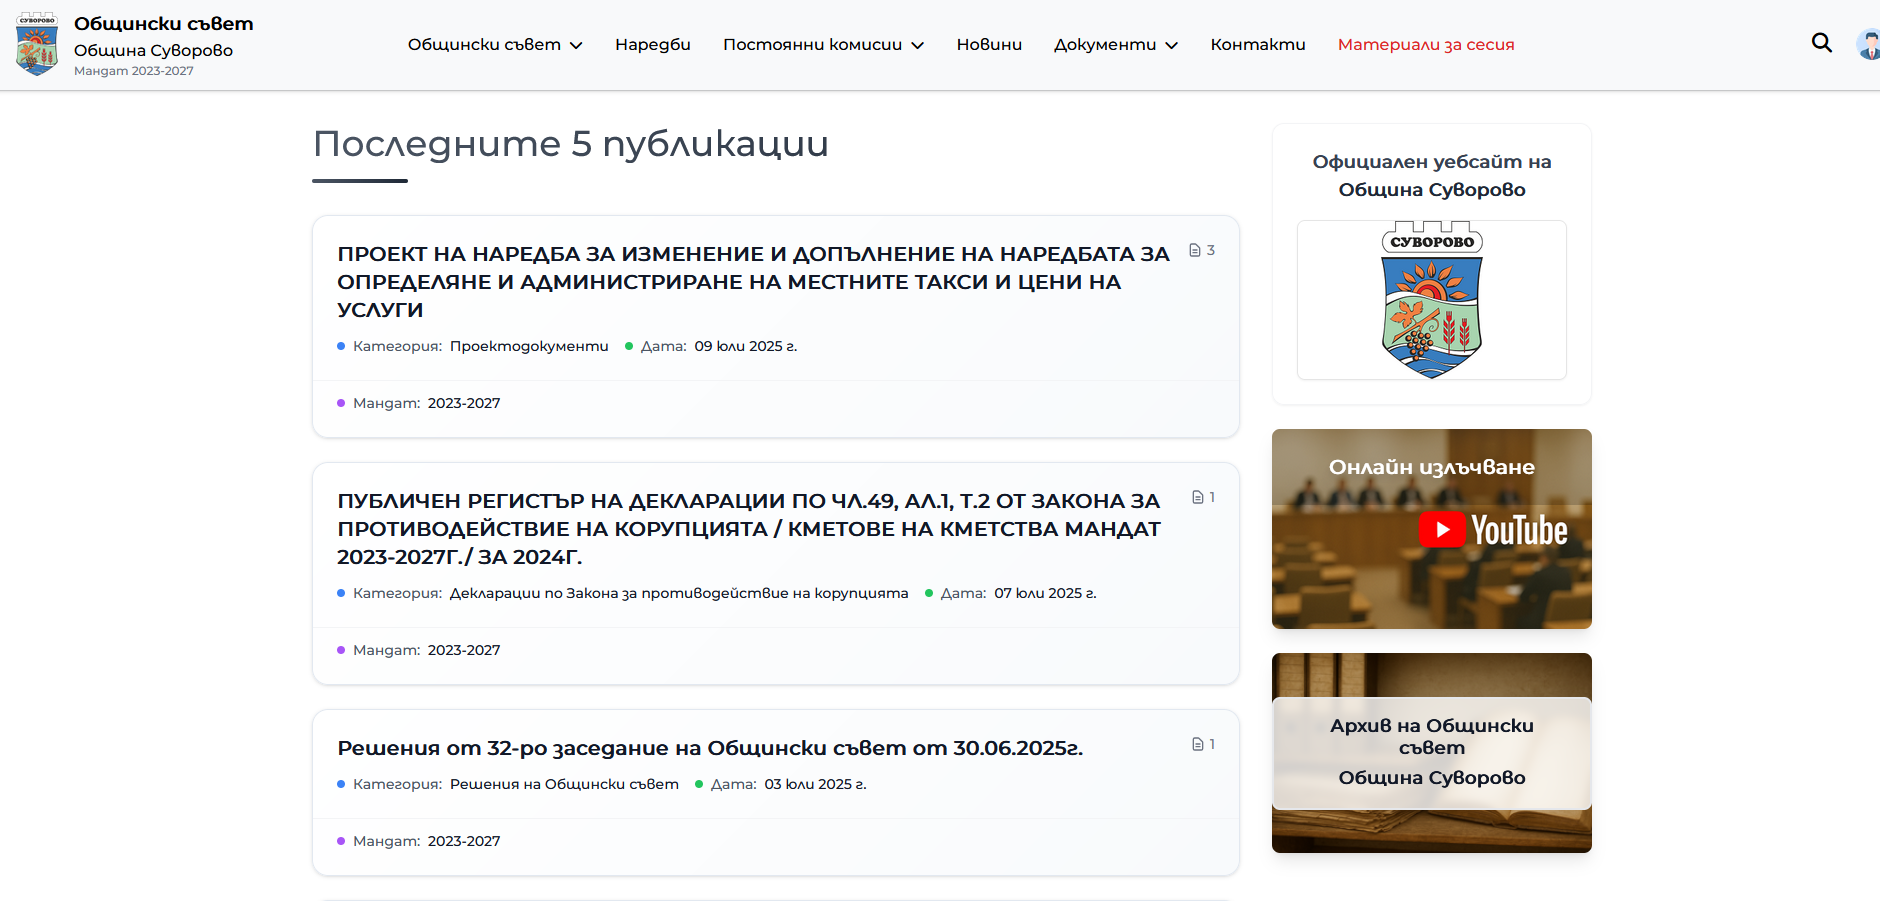
Task: Click the date 09 юли 2025 г.
Action: click(746, 346)
